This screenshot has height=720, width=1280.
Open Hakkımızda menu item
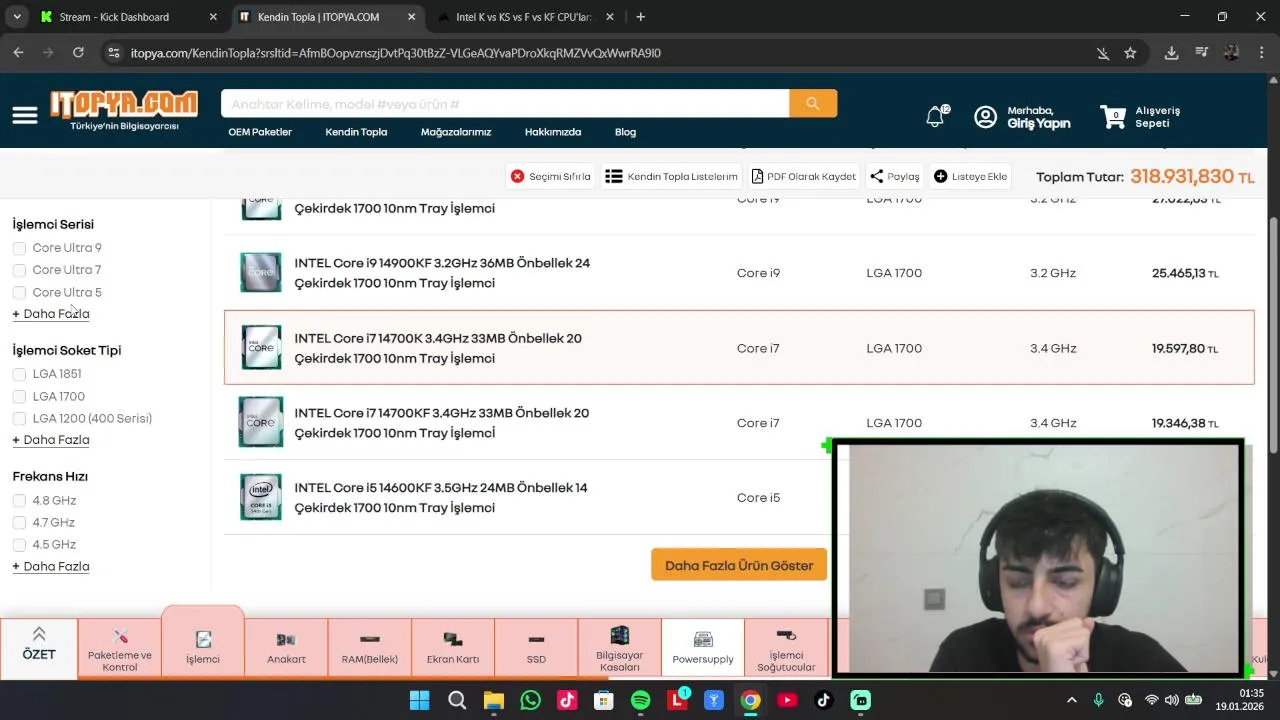[553, 132]
